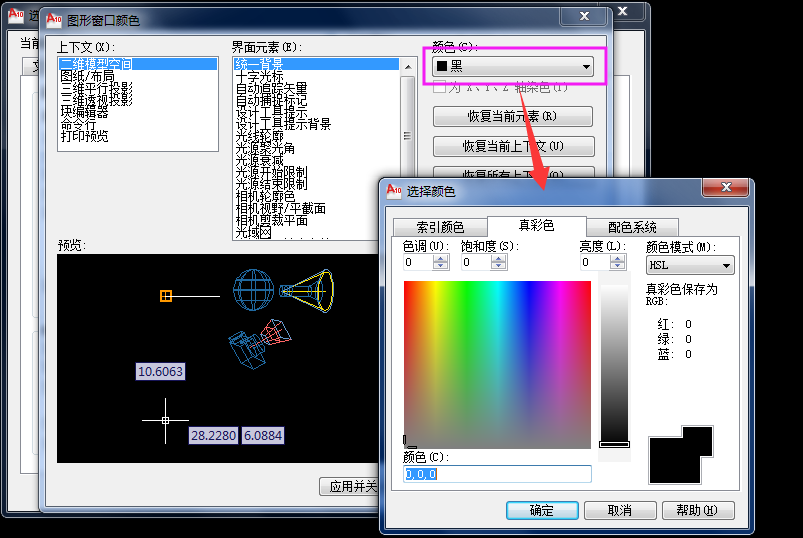Select 块编辑器 in the context list

click(x=84, y=112)
